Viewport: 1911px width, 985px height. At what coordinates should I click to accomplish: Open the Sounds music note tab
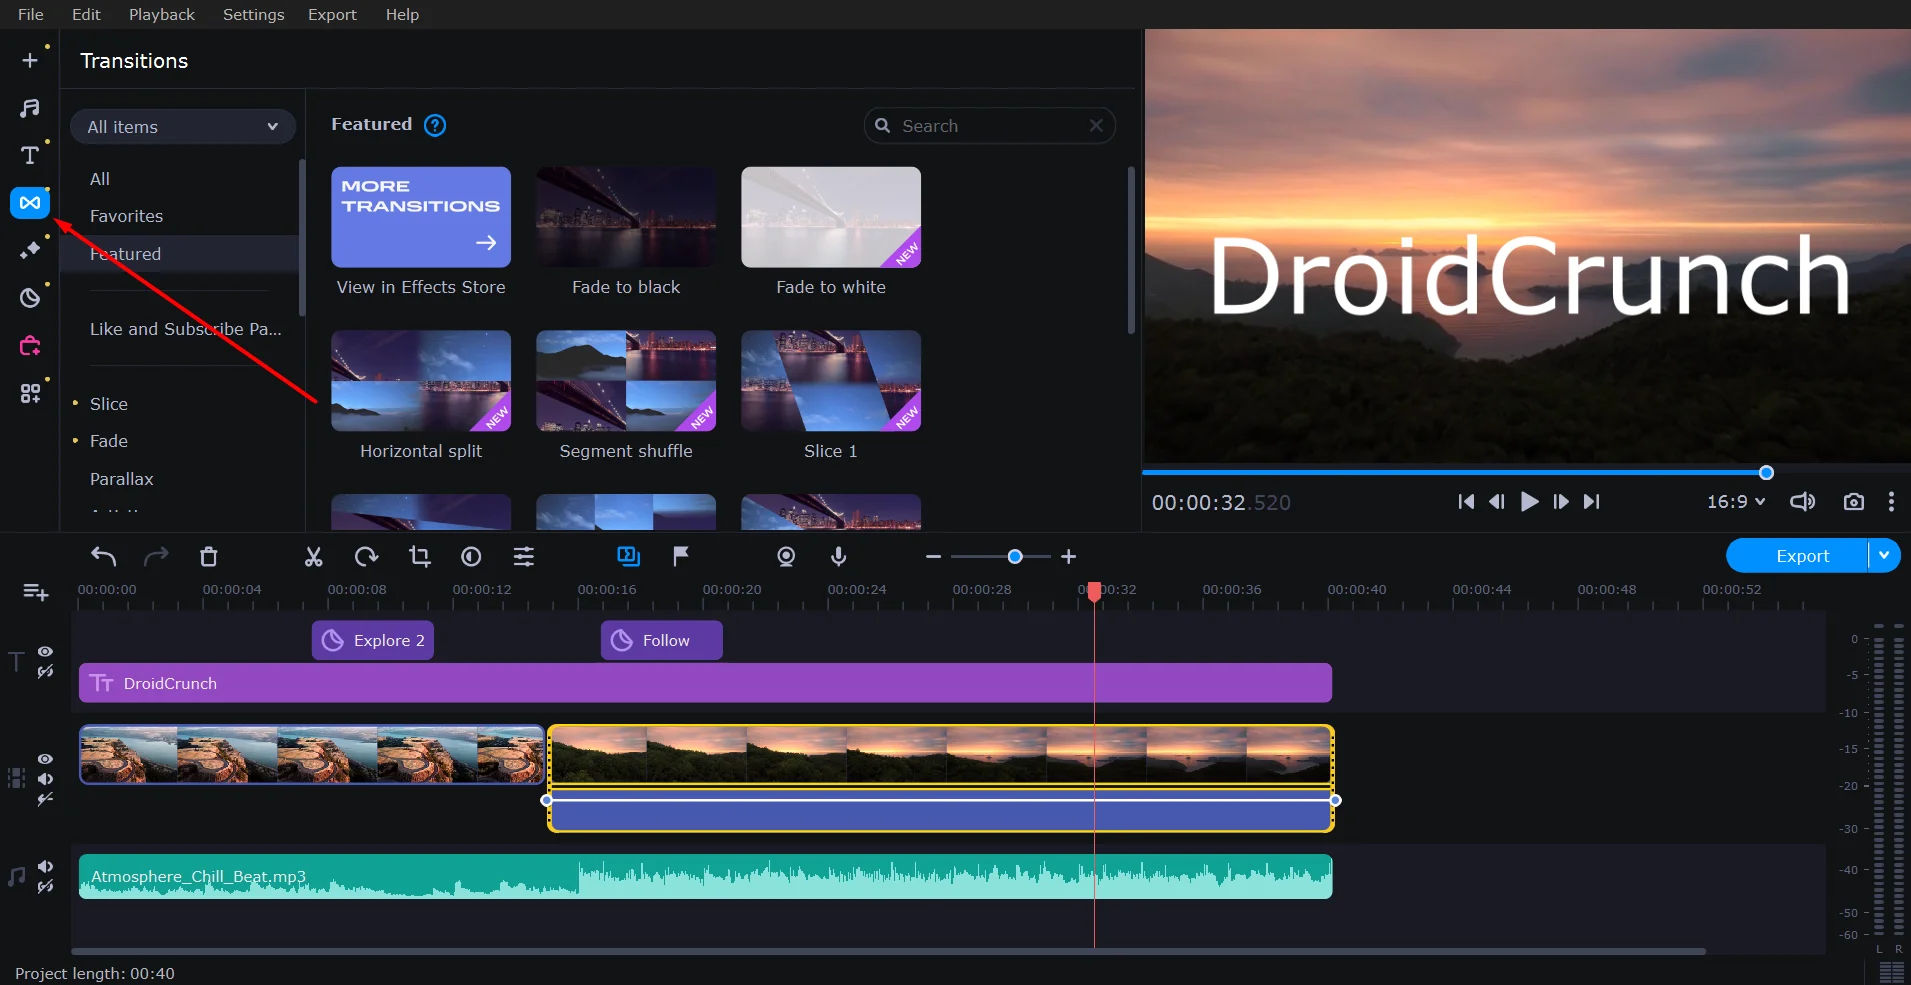point(30,108)
